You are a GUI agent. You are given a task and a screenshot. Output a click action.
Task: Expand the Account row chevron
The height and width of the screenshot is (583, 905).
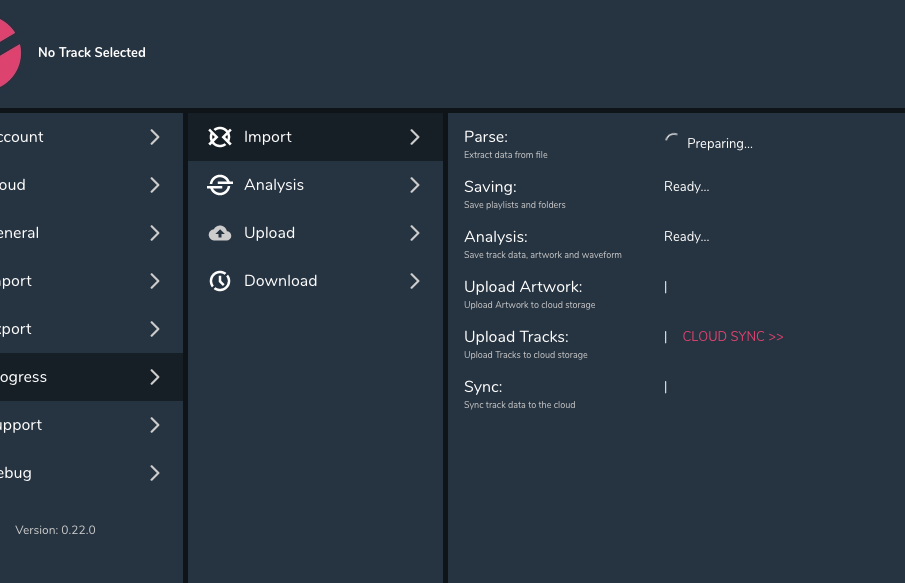click(155, 137)
